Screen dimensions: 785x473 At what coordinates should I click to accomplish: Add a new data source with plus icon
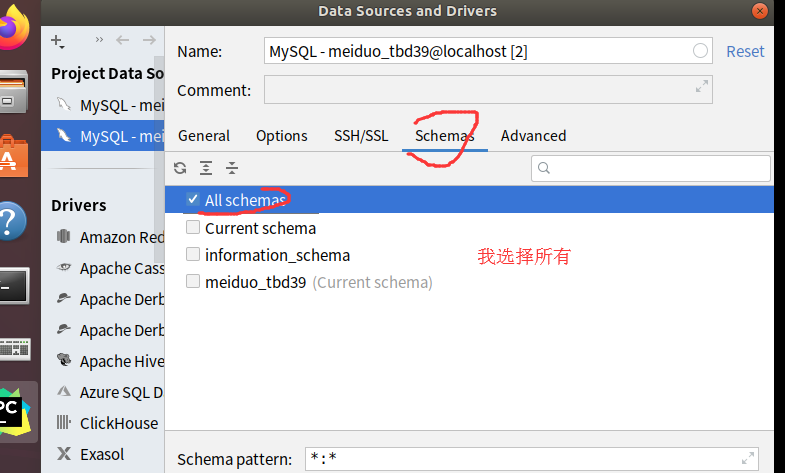tap(58, 41)
